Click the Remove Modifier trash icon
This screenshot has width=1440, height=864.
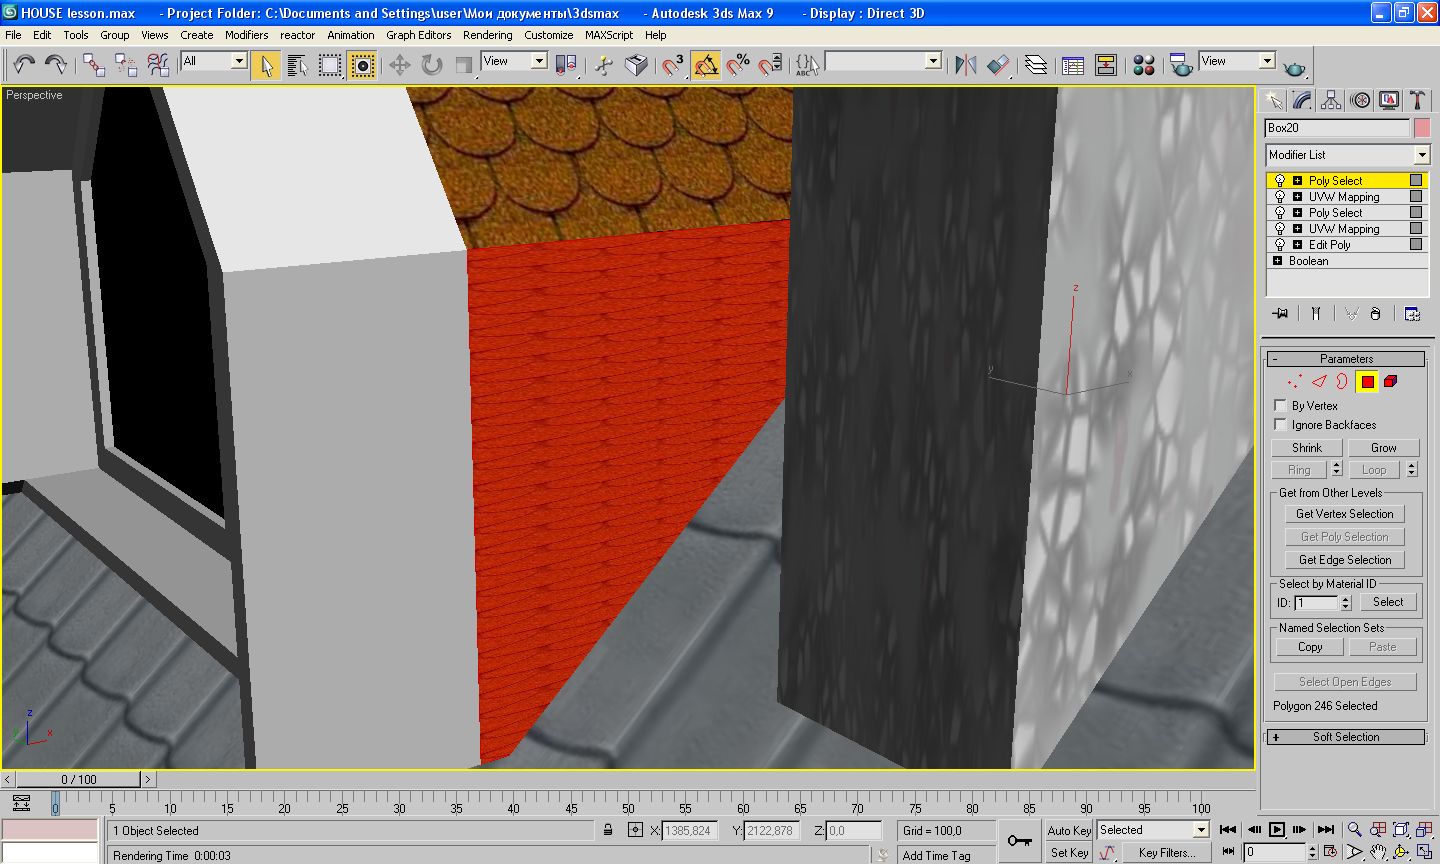click(x=1375, y=313)
